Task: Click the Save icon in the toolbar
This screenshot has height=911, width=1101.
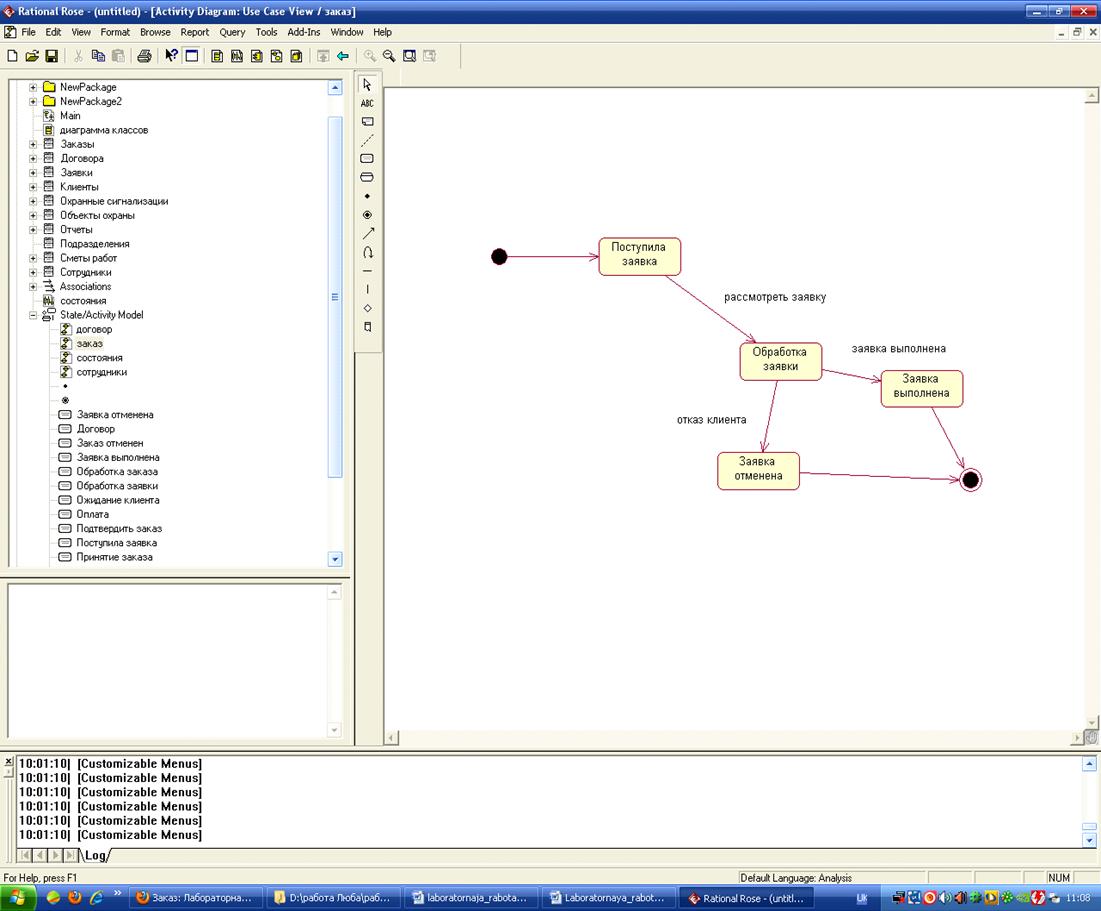Action: tap(51, 56)
